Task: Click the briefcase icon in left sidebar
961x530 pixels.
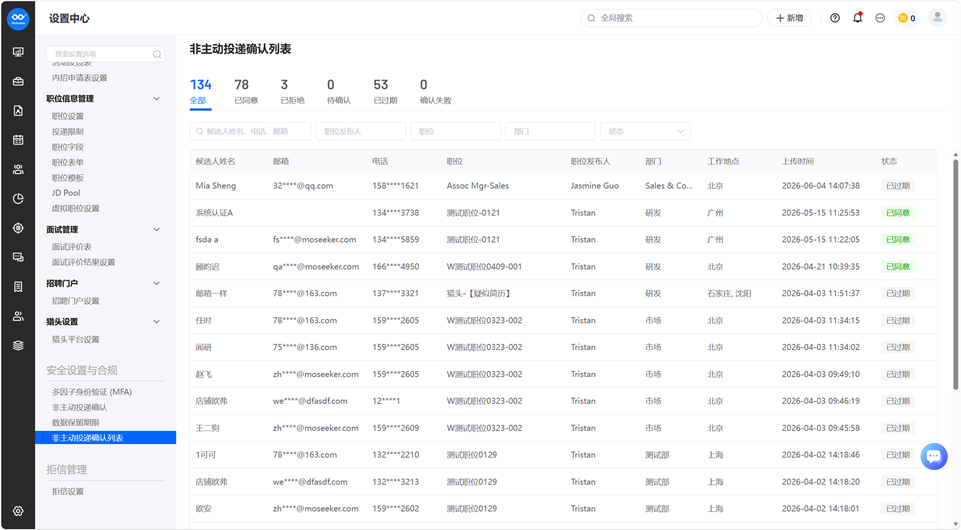Action: [18, 81]
